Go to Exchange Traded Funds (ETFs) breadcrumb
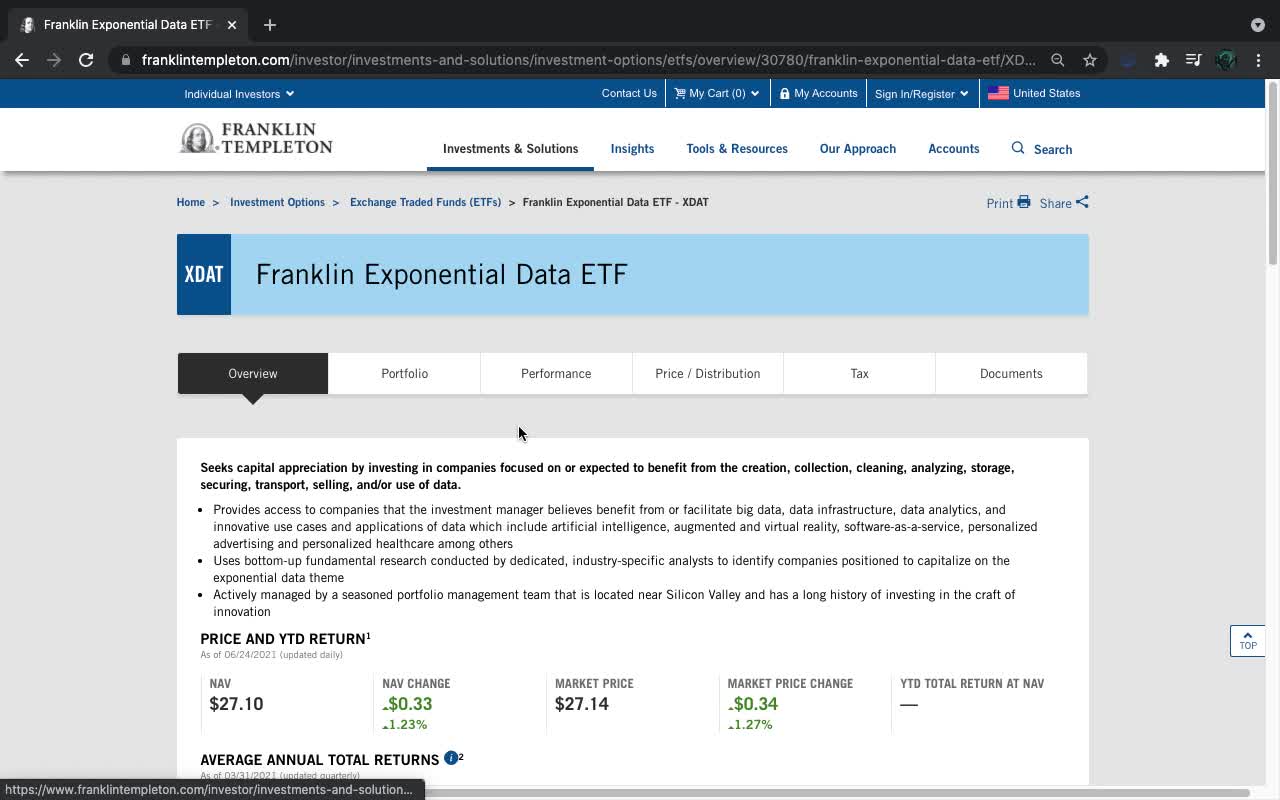This screenshot has width=1280, height=800. tap(425, 202)
